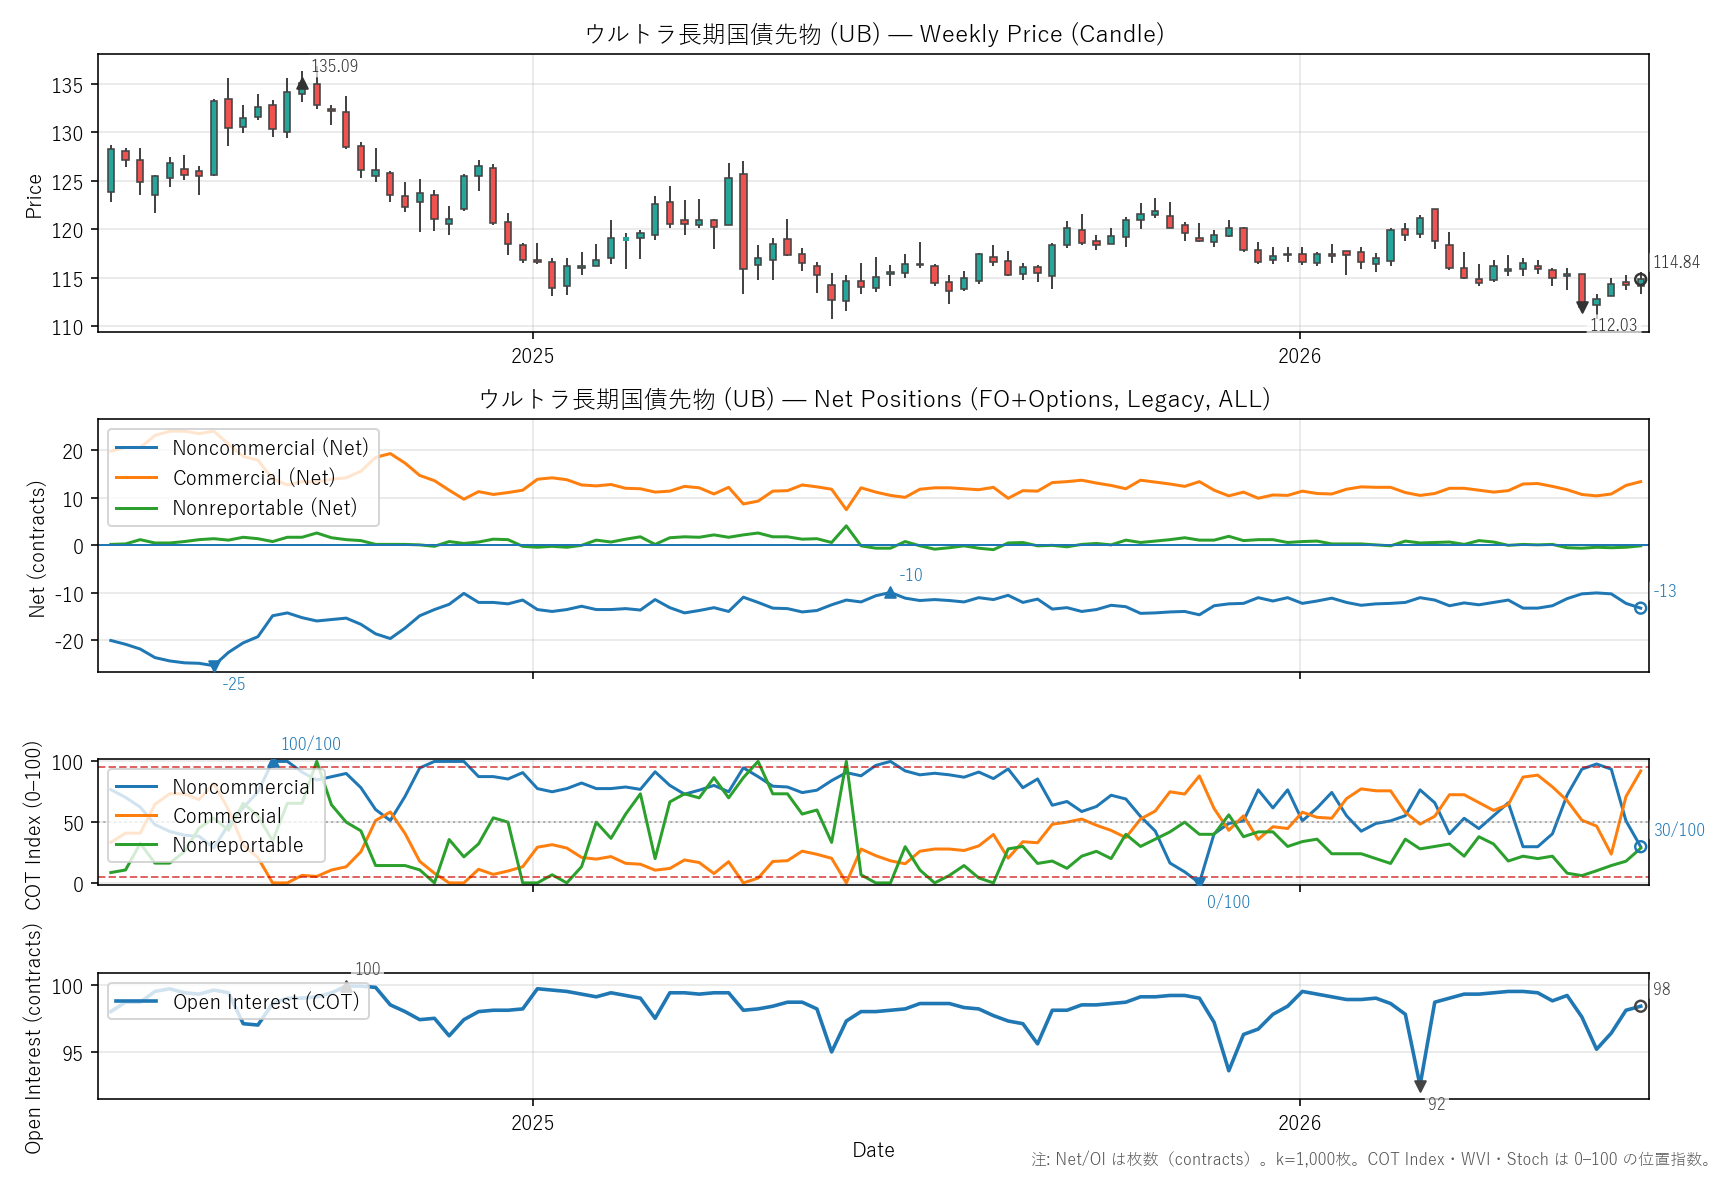Click the -25 noncommercial net low marker
The image size is (1728, 1180).
[213, 666]
